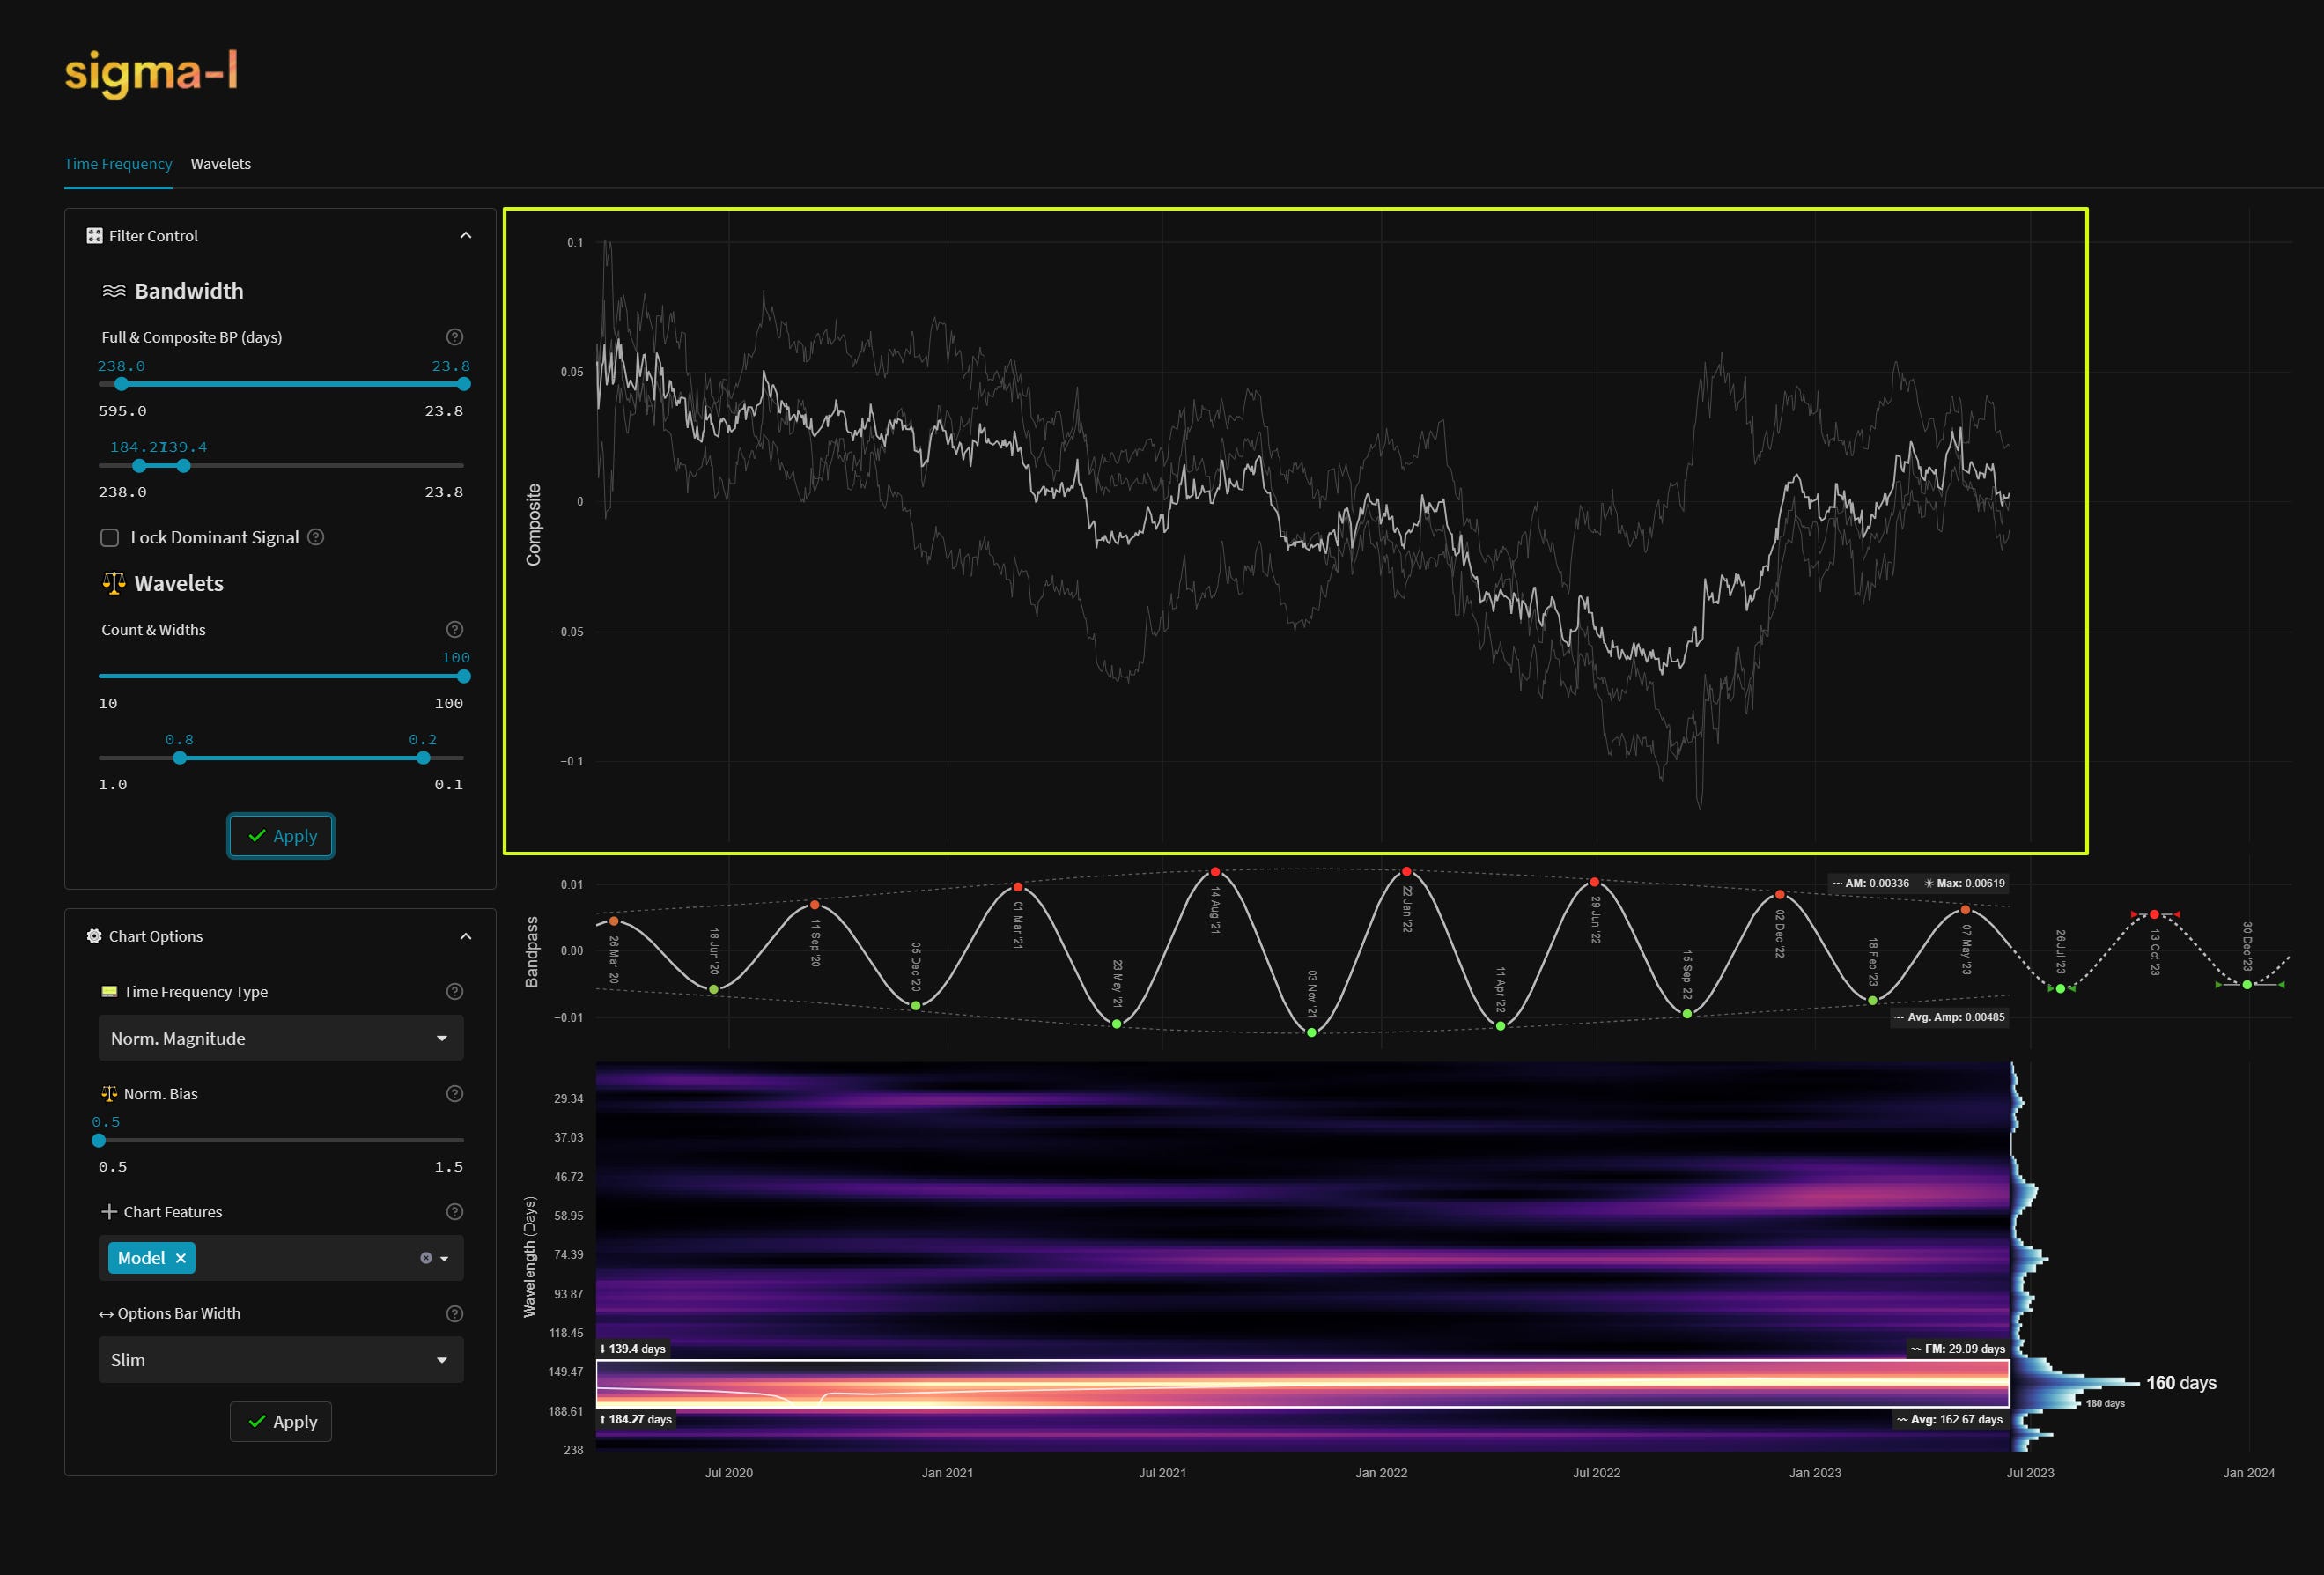Clear all selected chart features

427,1257
